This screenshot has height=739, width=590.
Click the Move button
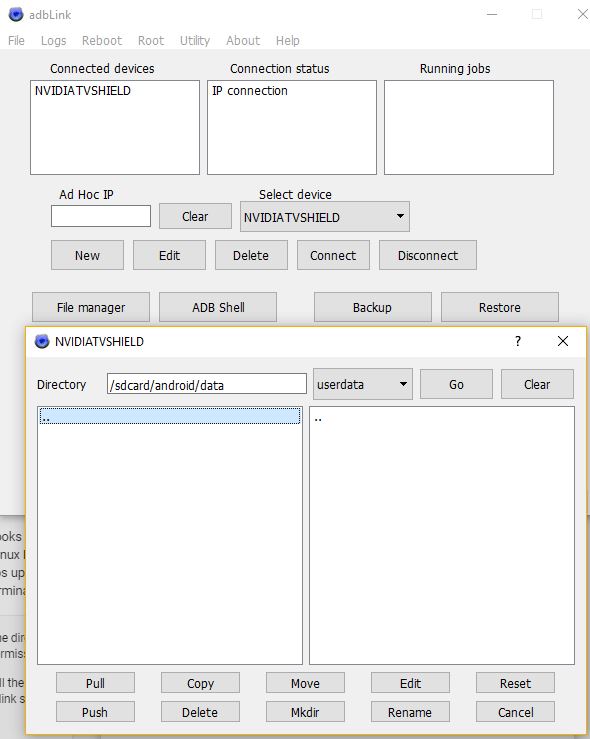click(x=305, y=683)
